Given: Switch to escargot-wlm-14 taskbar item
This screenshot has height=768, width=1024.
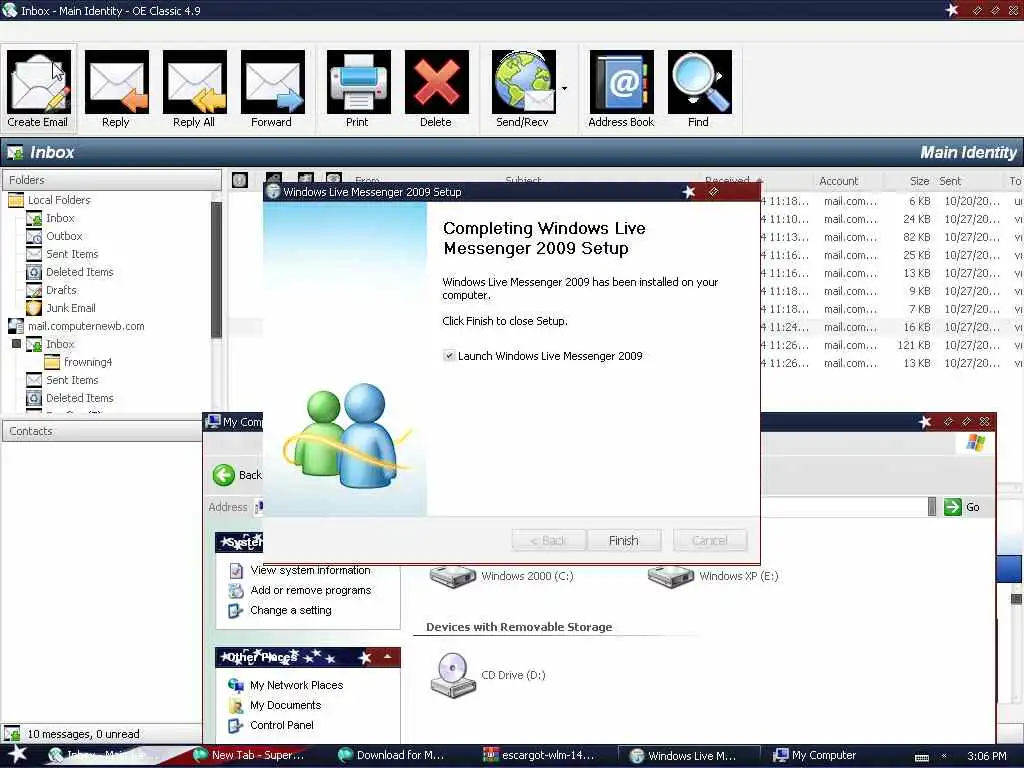Looking at the screenshot, I should point(539,756).
